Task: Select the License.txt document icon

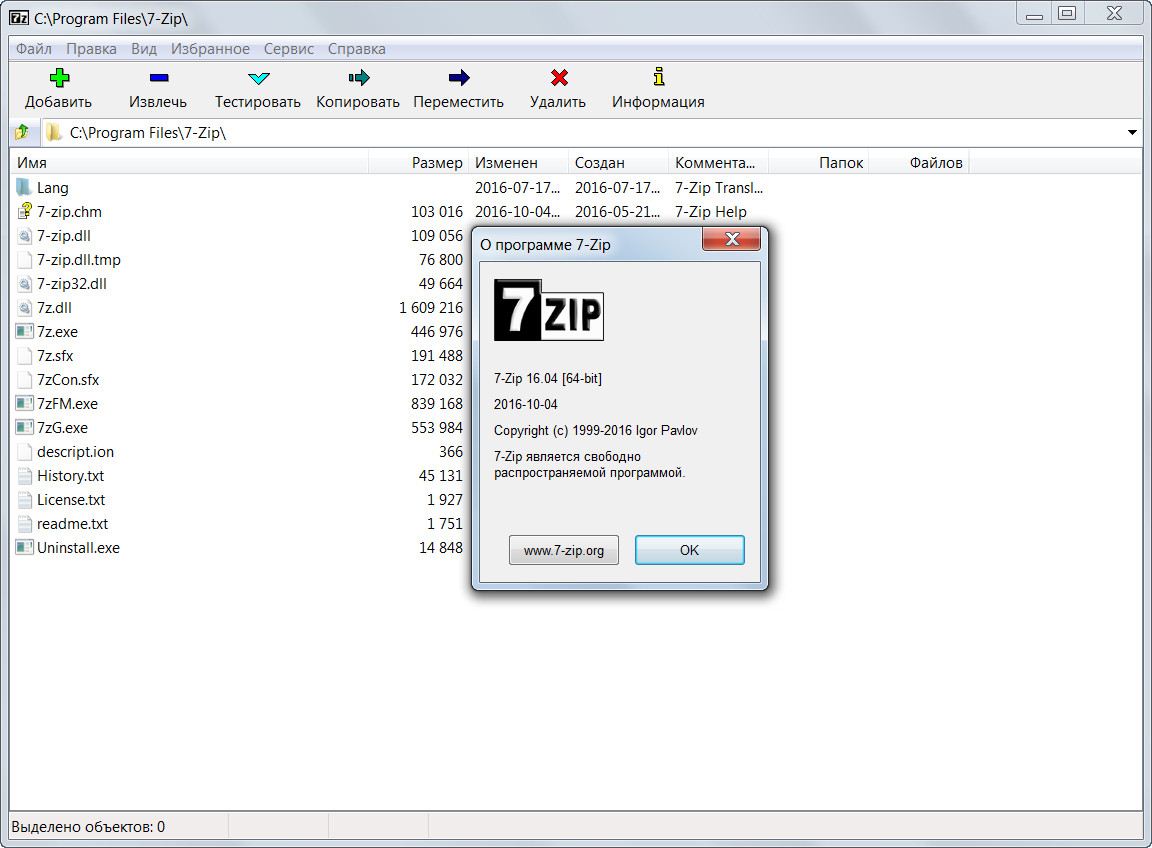Action: point(24,500)
